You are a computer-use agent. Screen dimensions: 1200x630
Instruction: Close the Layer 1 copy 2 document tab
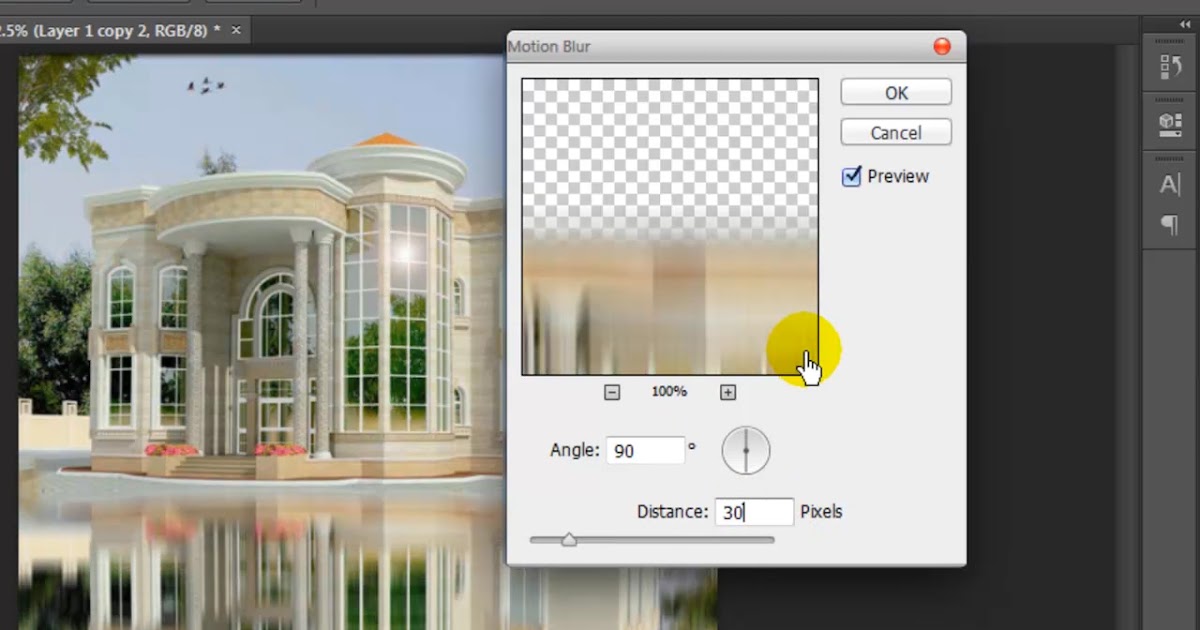point(237,30)
